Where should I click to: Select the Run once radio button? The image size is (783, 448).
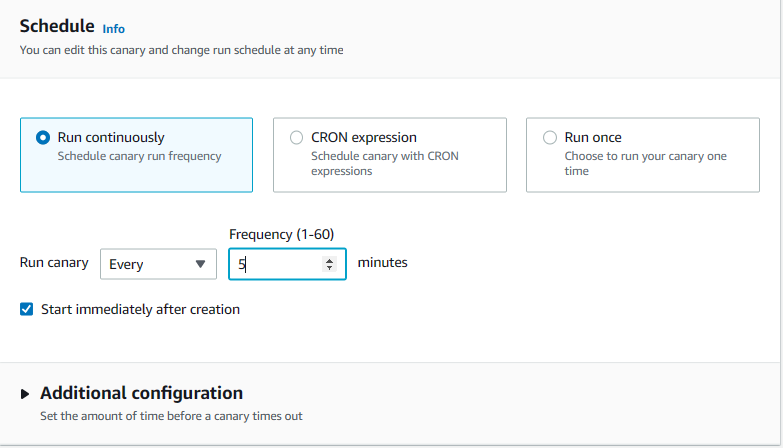pyautogui.click(x=549, y=138)
